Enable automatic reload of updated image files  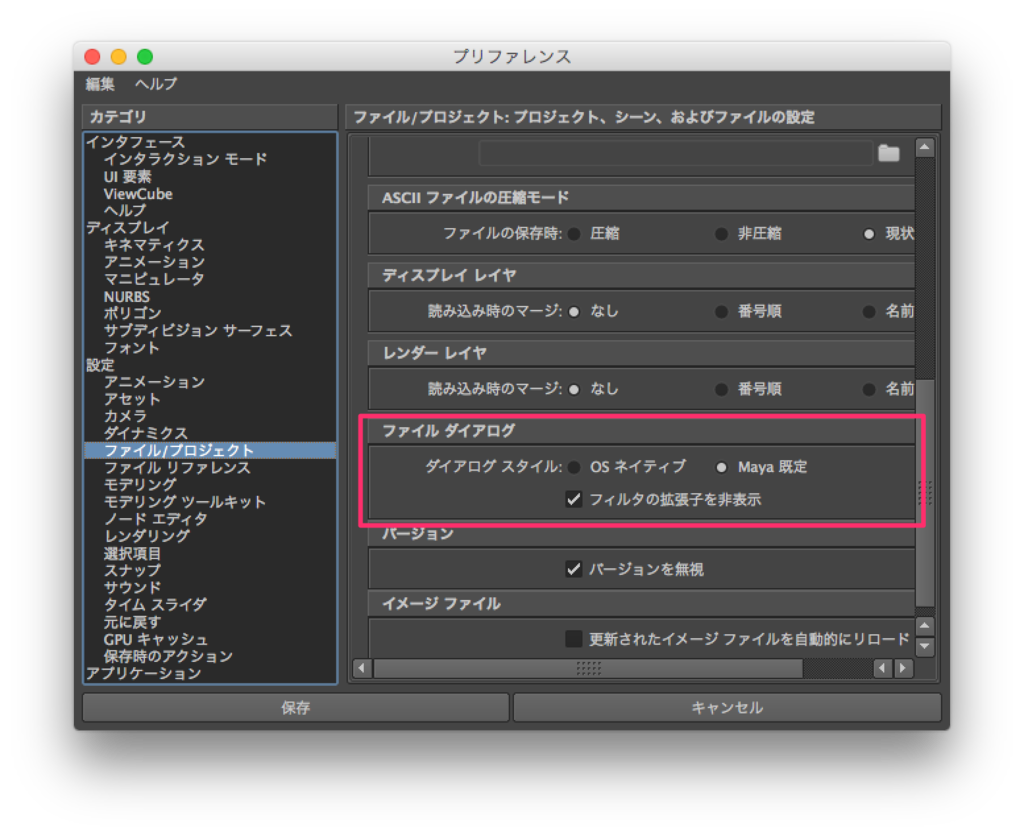(x=573, y=638)
